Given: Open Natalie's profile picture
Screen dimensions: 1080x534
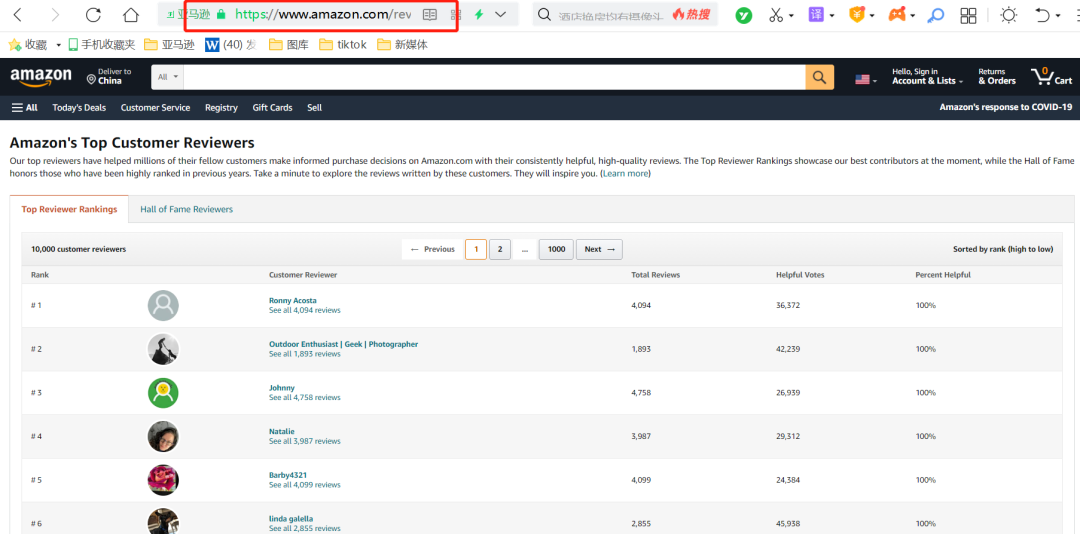Looking at the screenshot, I should pyautogui.click(x=163, y=436).
